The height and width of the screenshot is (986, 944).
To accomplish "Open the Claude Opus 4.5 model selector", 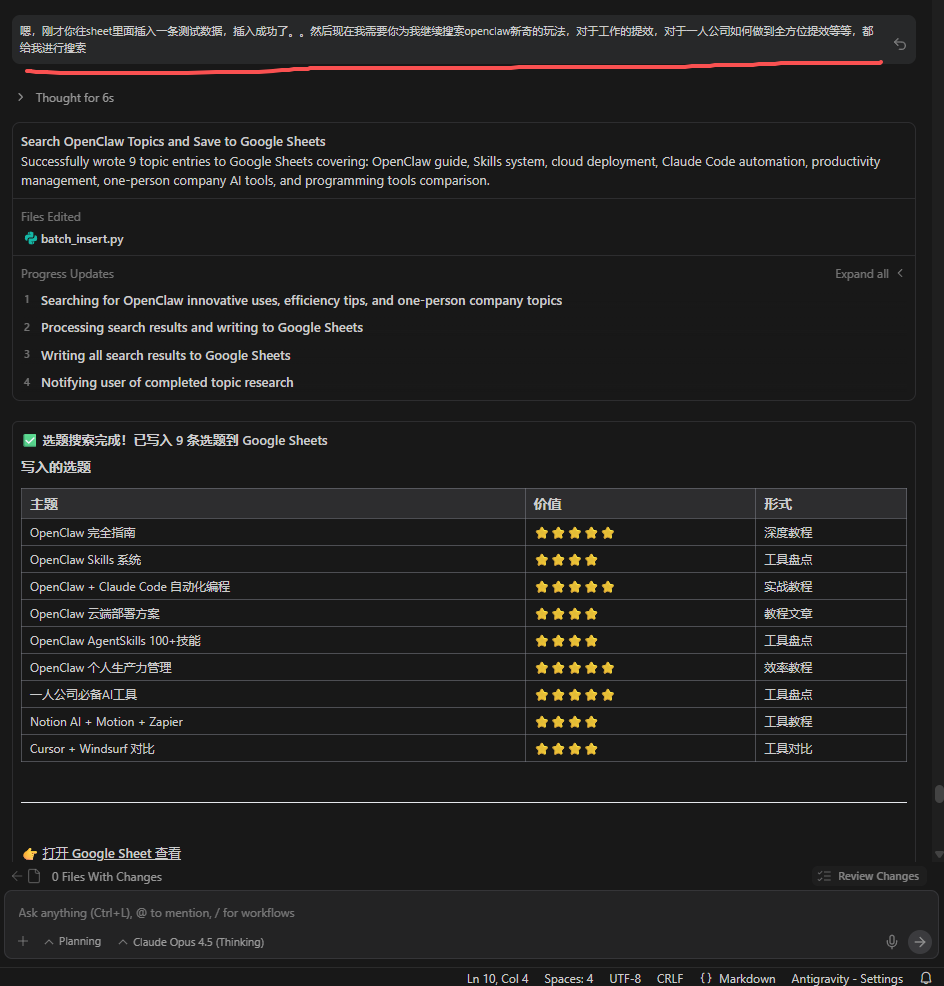I will click(x=191, y=941).
